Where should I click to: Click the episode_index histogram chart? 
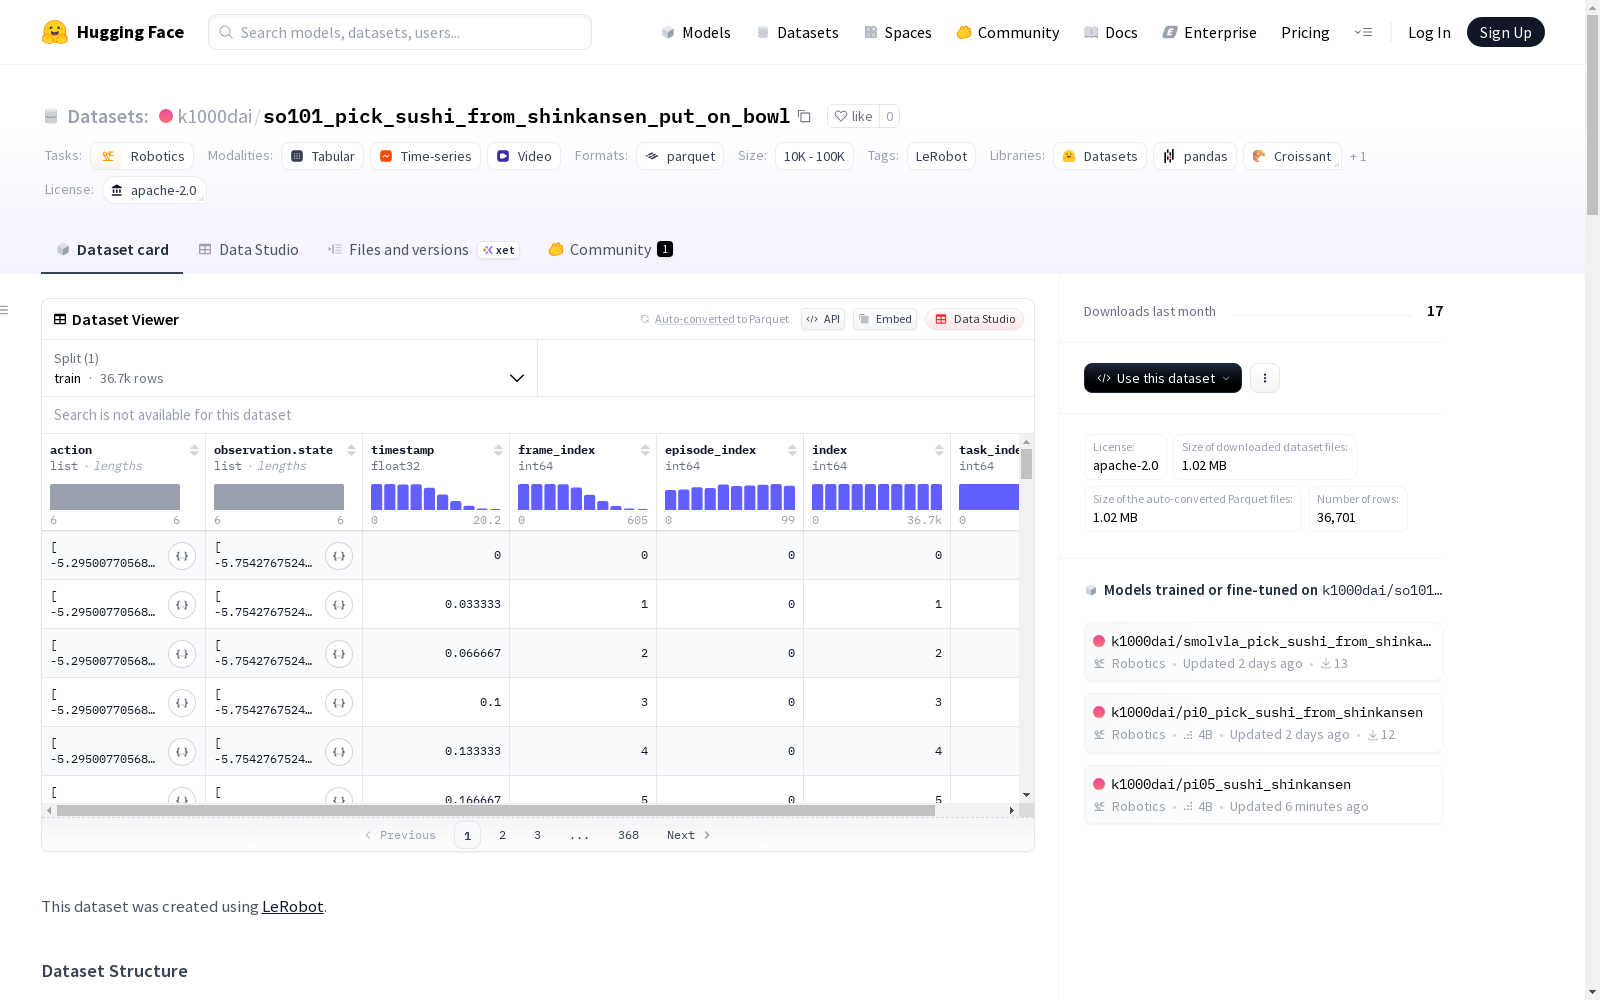click(x=730, y=497)
